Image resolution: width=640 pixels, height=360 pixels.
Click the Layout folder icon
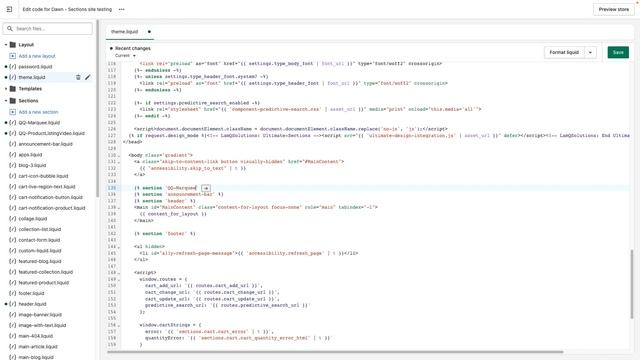[13, 44]
